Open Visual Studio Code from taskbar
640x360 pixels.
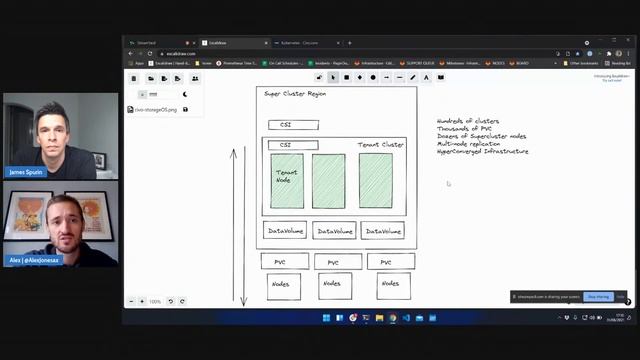pos(406,318)
